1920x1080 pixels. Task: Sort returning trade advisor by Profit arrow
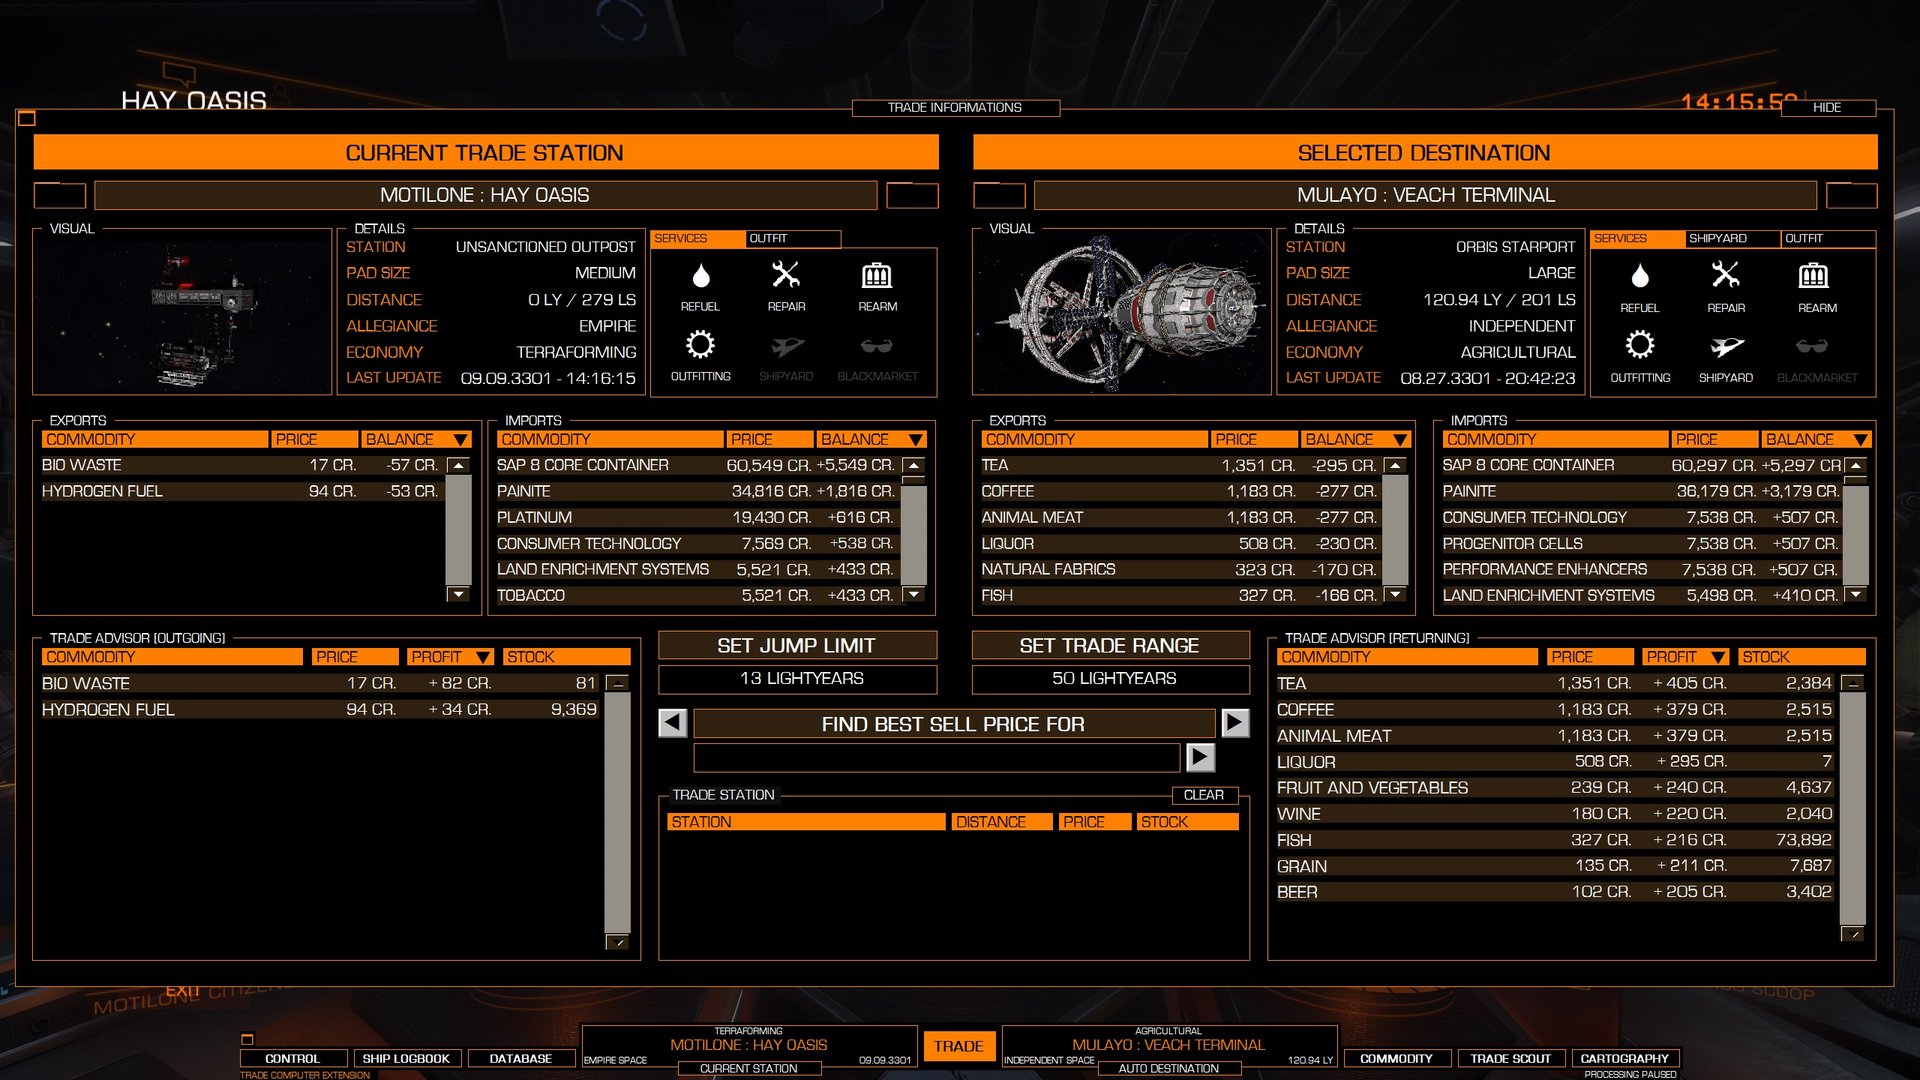click(x=1718, y=657)
